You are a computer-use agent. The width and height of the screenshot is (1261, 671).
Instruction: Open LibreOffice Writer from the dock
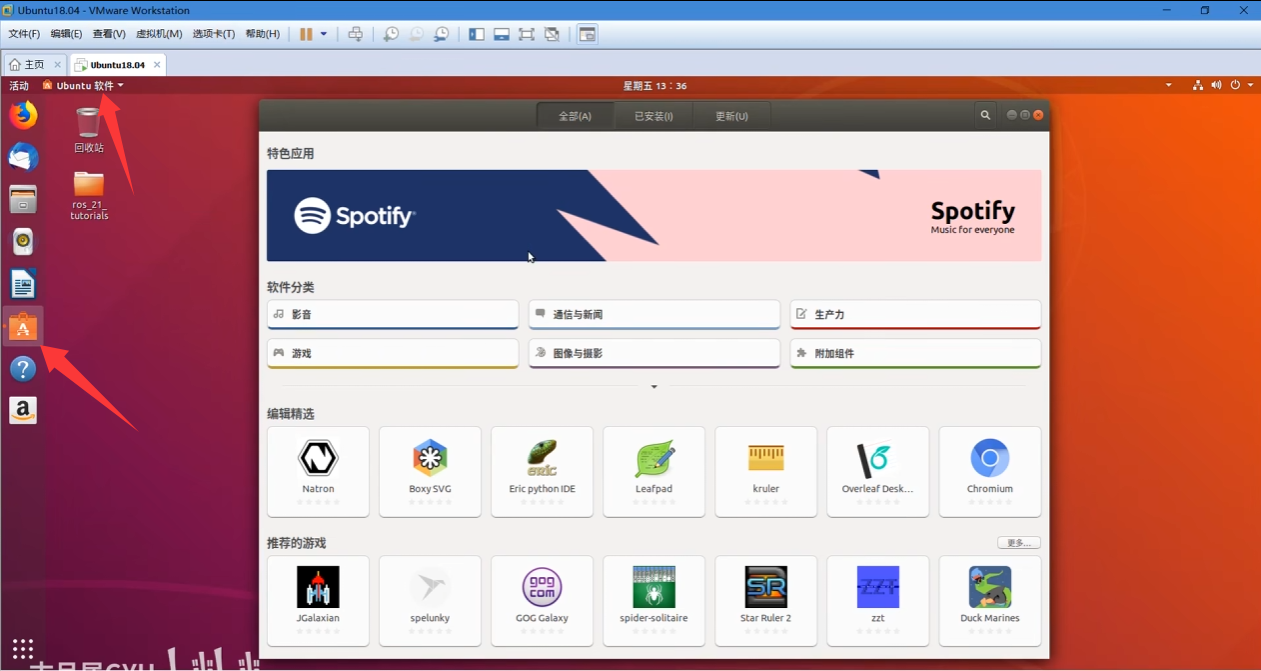point(23,284)
